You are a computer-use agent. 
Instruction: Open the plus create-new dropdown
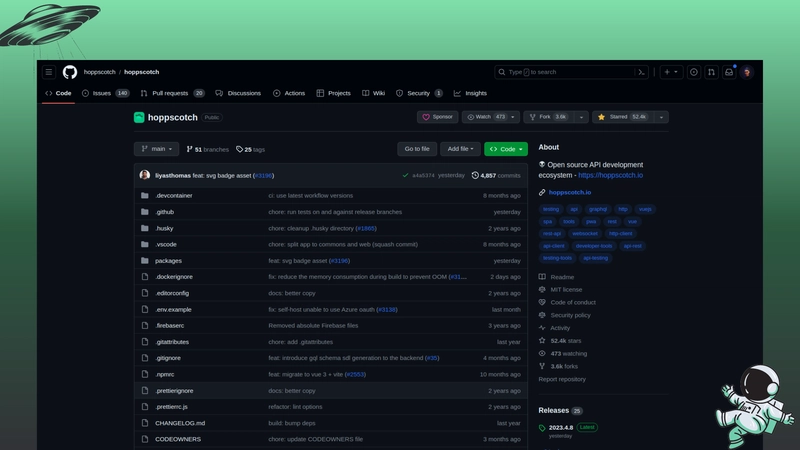point(671,72)
